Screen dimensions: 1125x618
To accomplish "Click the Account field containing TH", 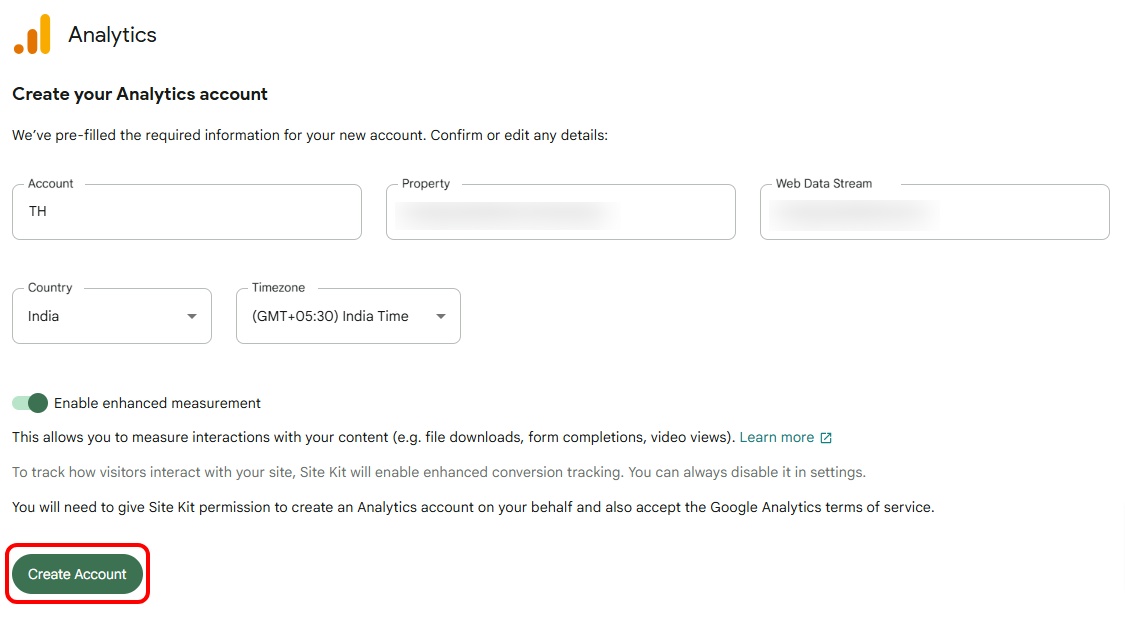I will [186, 212].
